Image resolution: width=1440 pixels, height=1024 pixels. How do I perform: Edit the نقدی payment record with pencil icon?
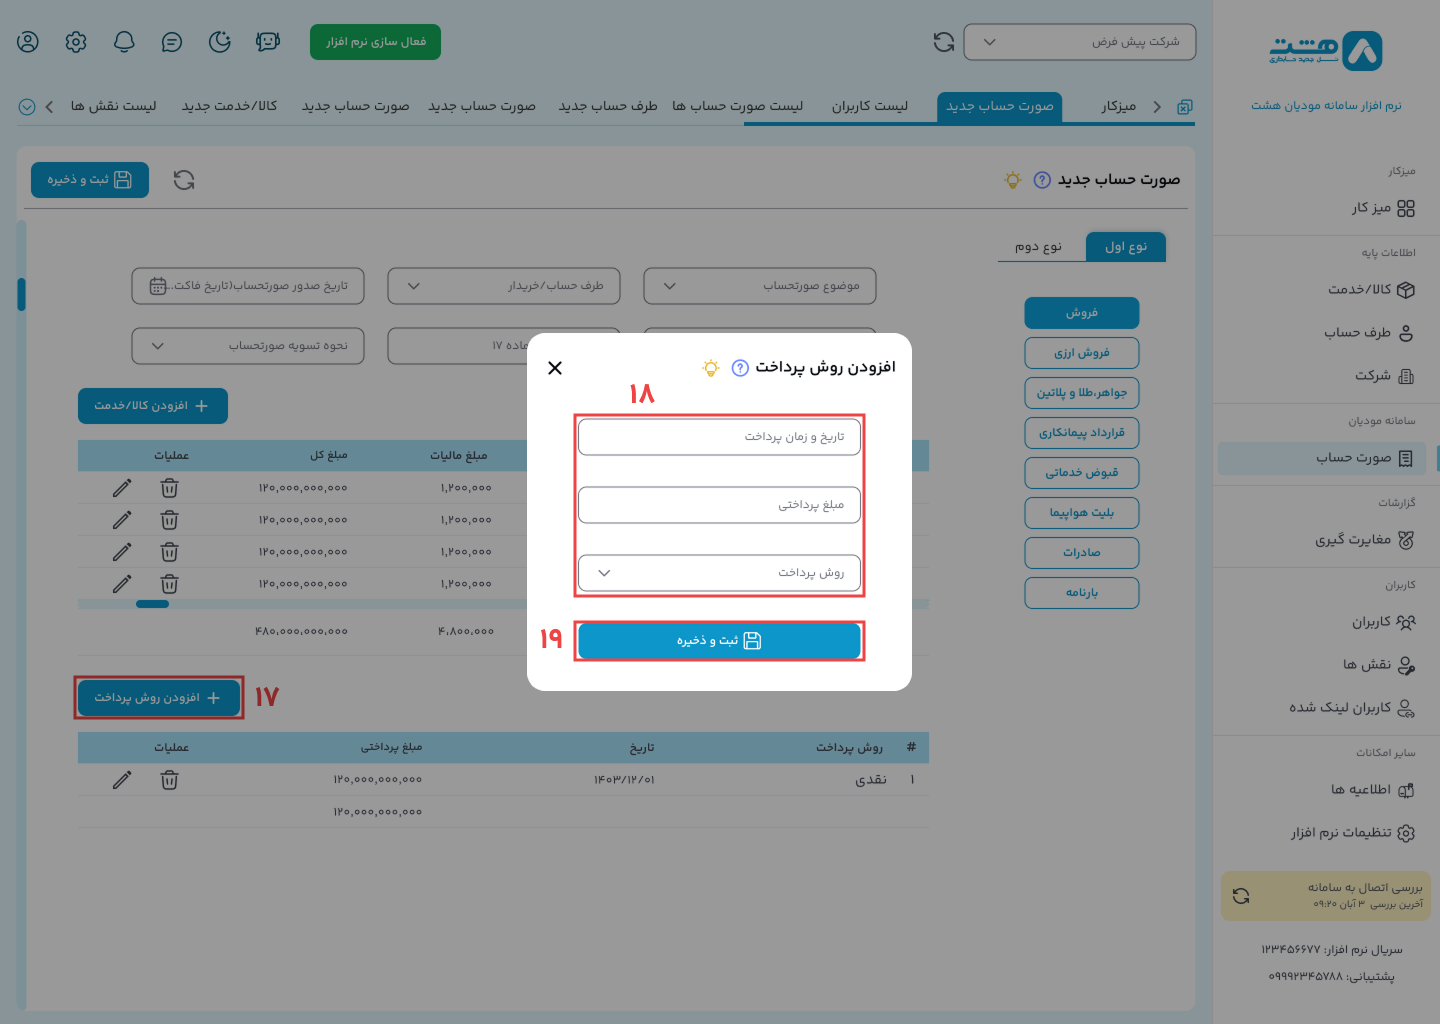(x=121, y=779)
